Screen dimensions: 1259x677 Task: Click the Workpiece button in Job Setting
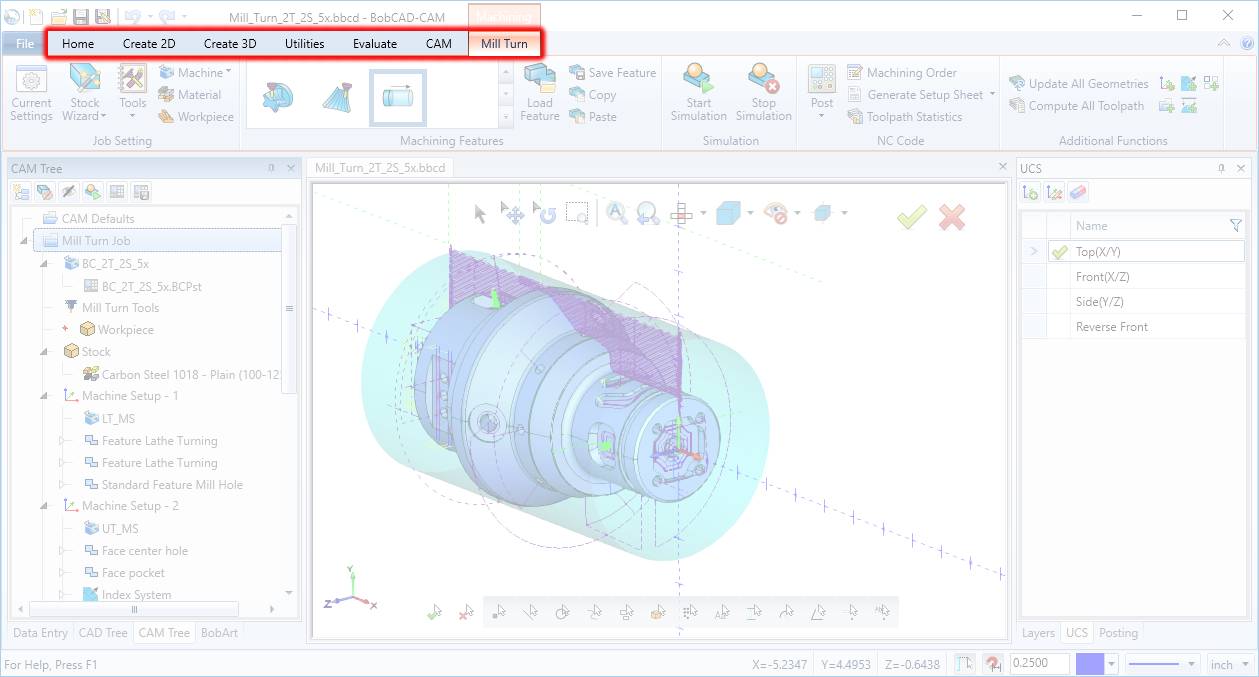[195, 117]
